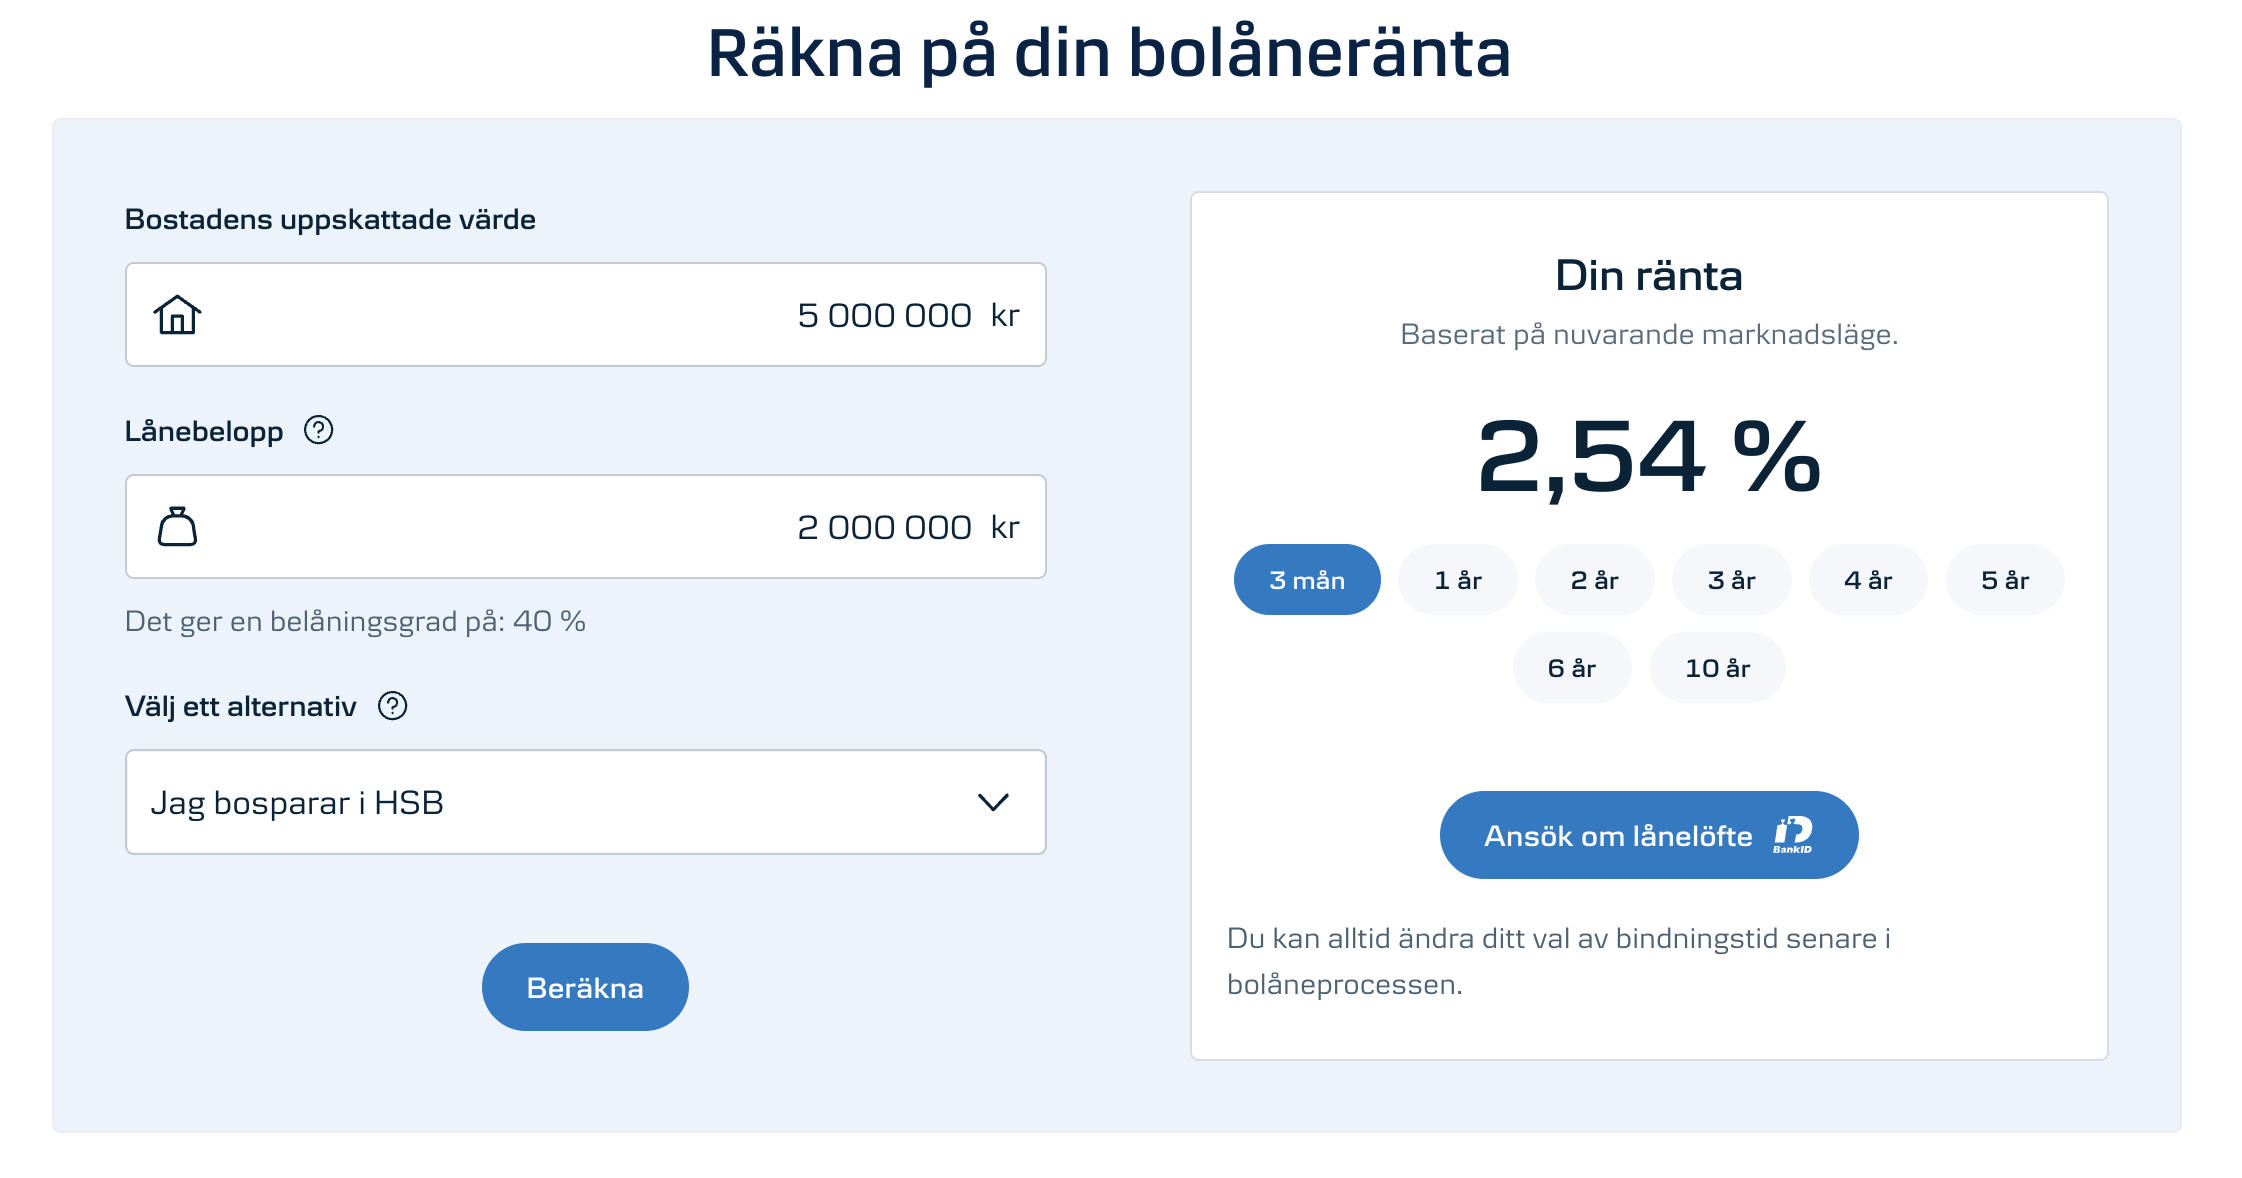Click the dropdown chevron arrow
2242x1178 pixels.
point(993,802)
